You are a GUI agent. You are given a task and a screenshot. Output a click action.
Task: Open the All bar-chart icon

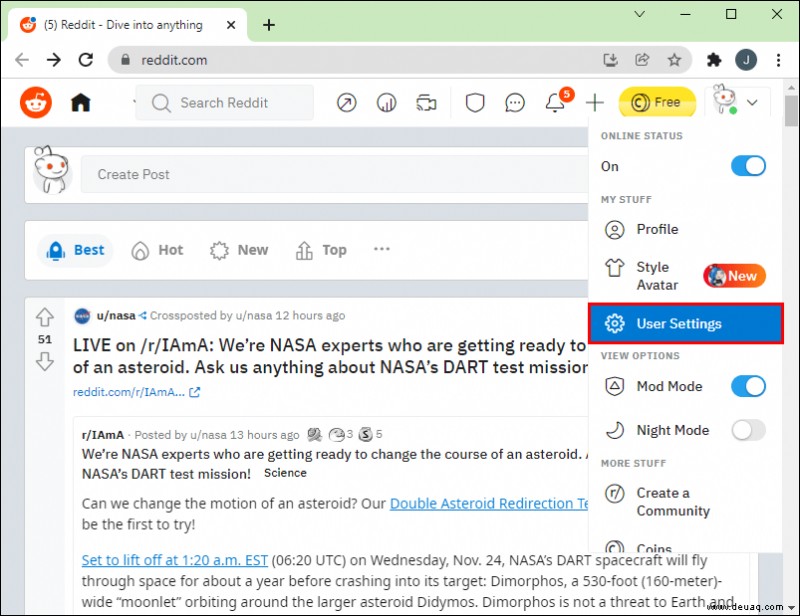(x=386, y=103)
